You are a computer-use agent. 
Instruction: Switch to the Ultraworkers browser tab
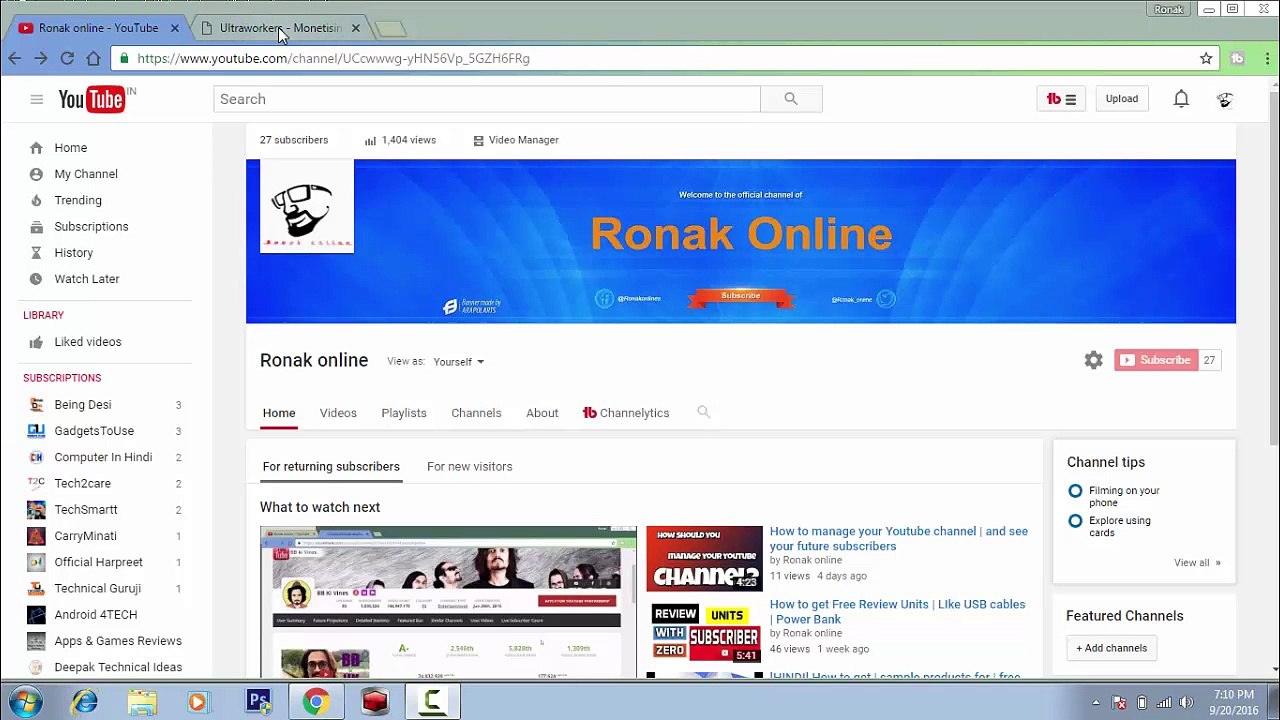[280, 28]
